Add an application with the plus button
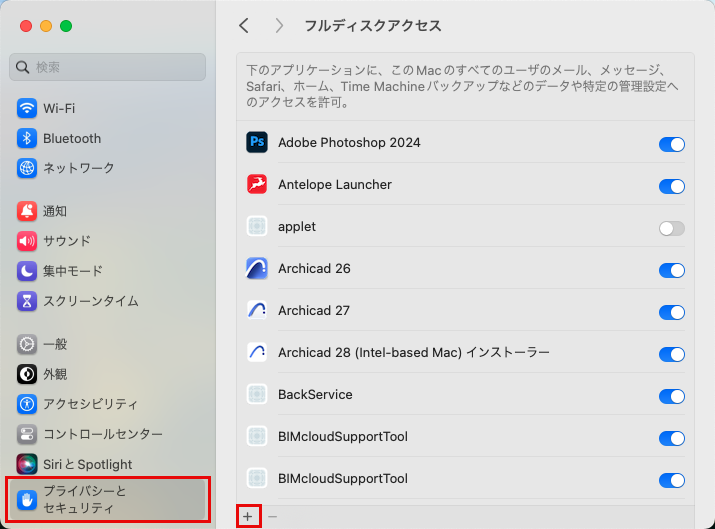The width and height of the screenshot is (715, 529). coord(248,516)
